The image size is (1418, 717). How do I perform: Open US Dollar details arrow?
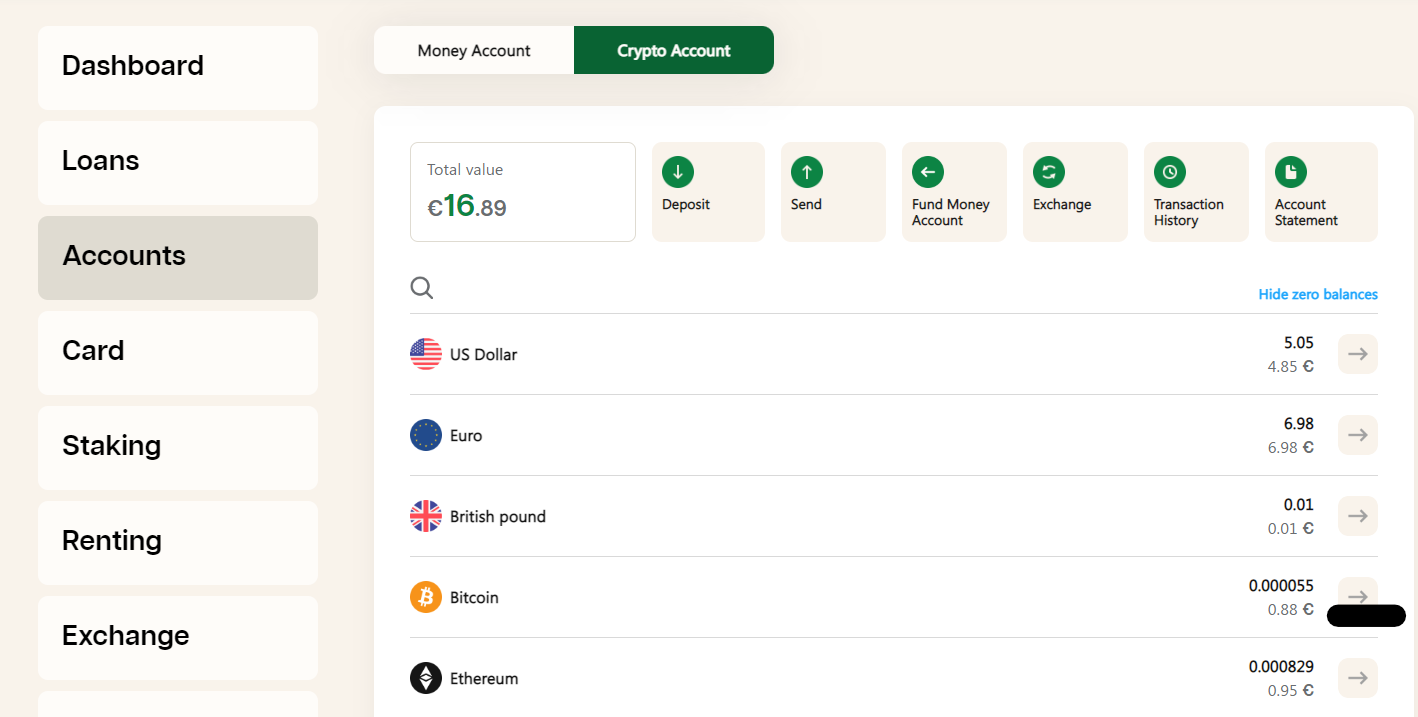(x=1358, y=354)
